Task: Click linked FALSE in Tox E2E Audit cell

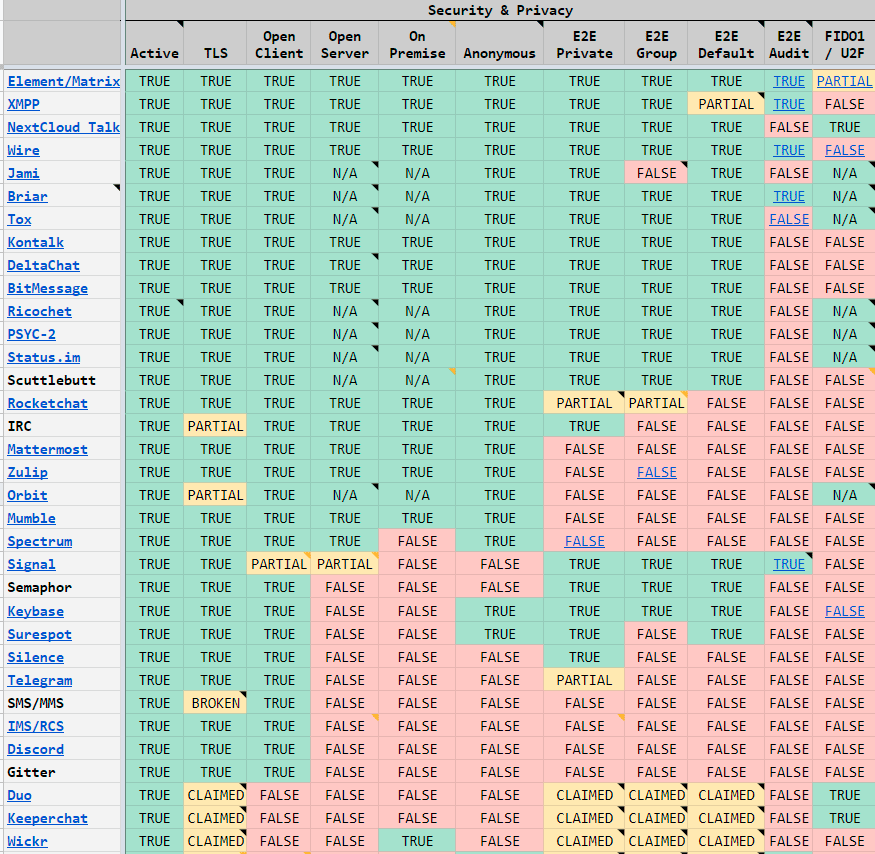Action: pyautogui.click(x=788, y=219)
